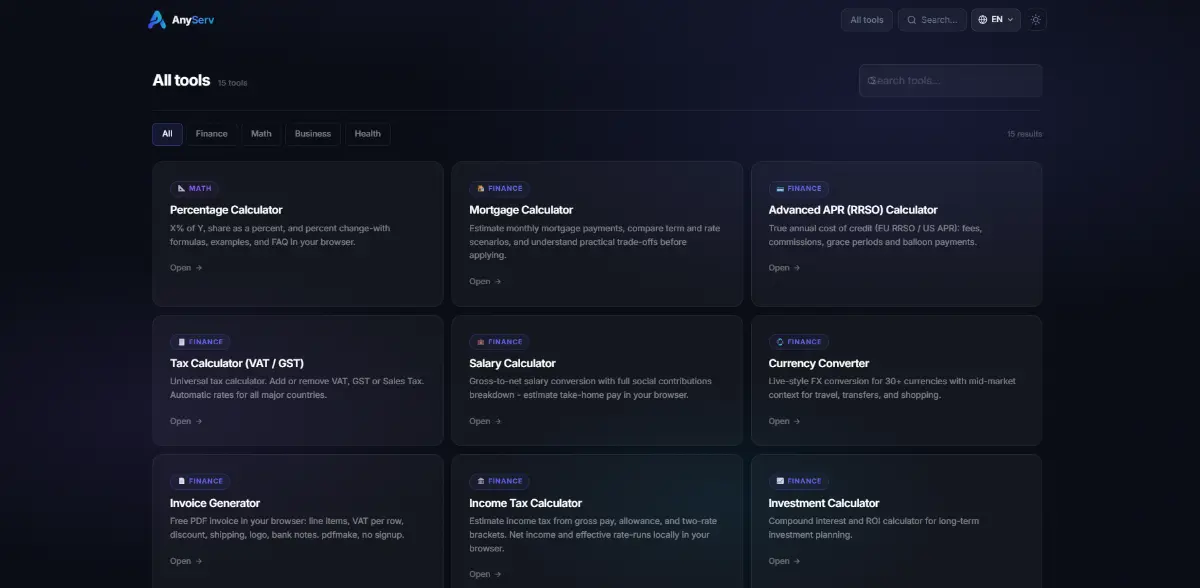This screenshot has width=1200, height=588.
Task: Click the Salary Calculator title
Action: click(512, 363)
